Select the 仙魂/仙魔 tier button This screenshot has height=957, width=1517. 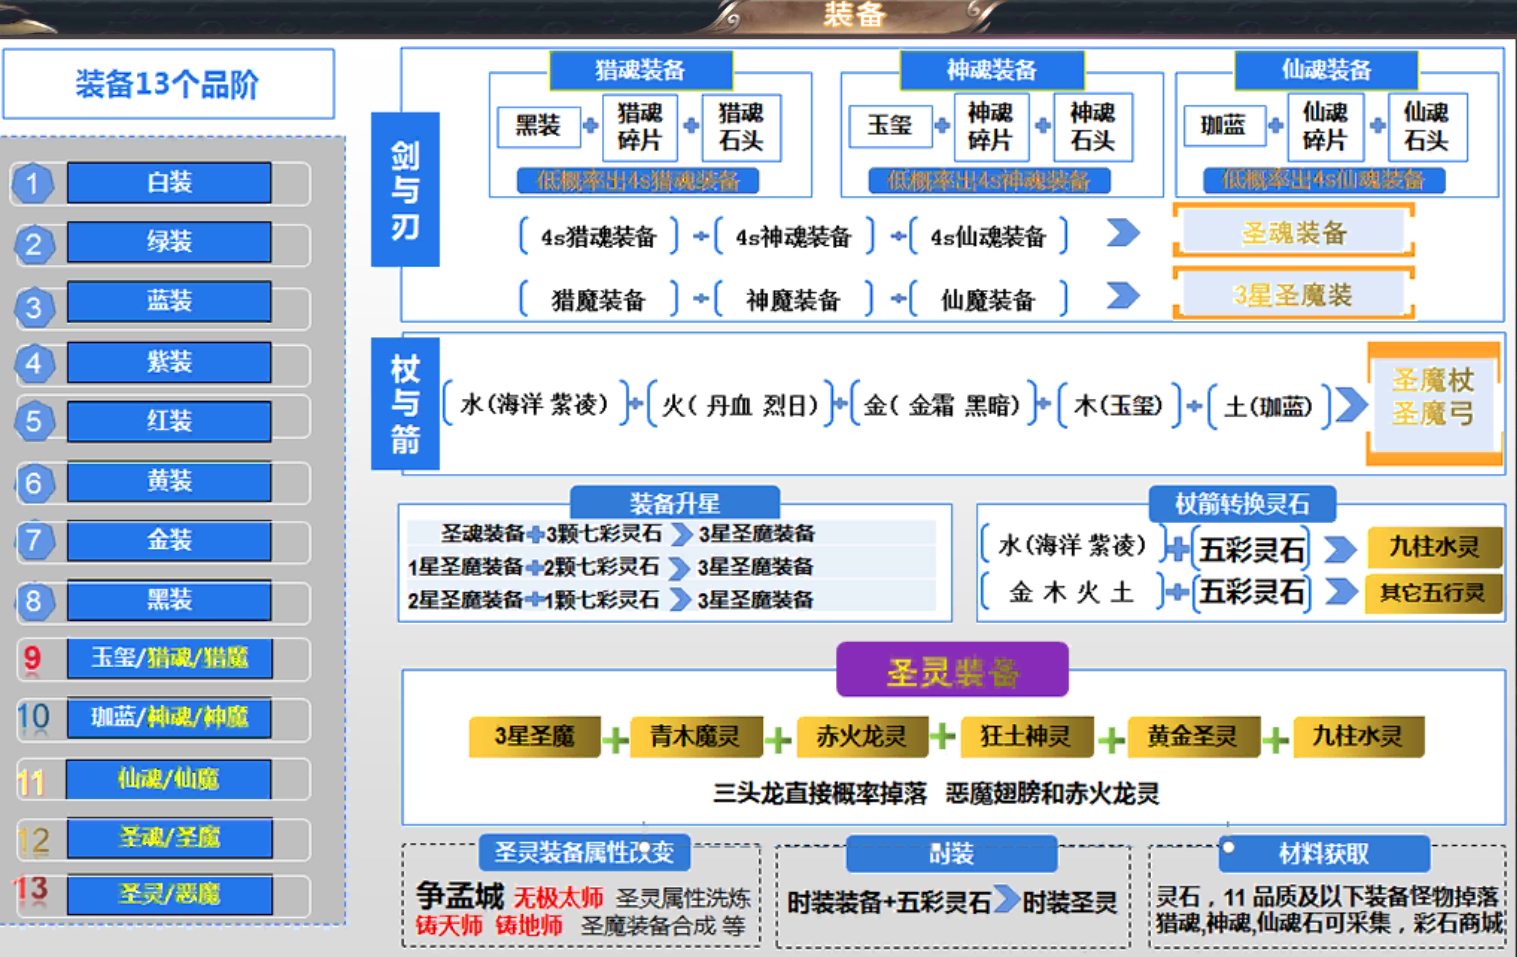coord(169,779)
